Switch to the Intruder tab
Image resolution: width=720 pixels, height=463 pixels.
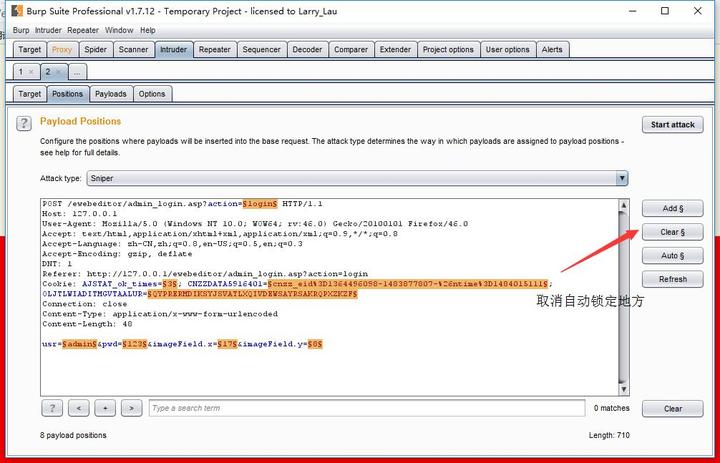pyautogui.click(x=173, y=50)
